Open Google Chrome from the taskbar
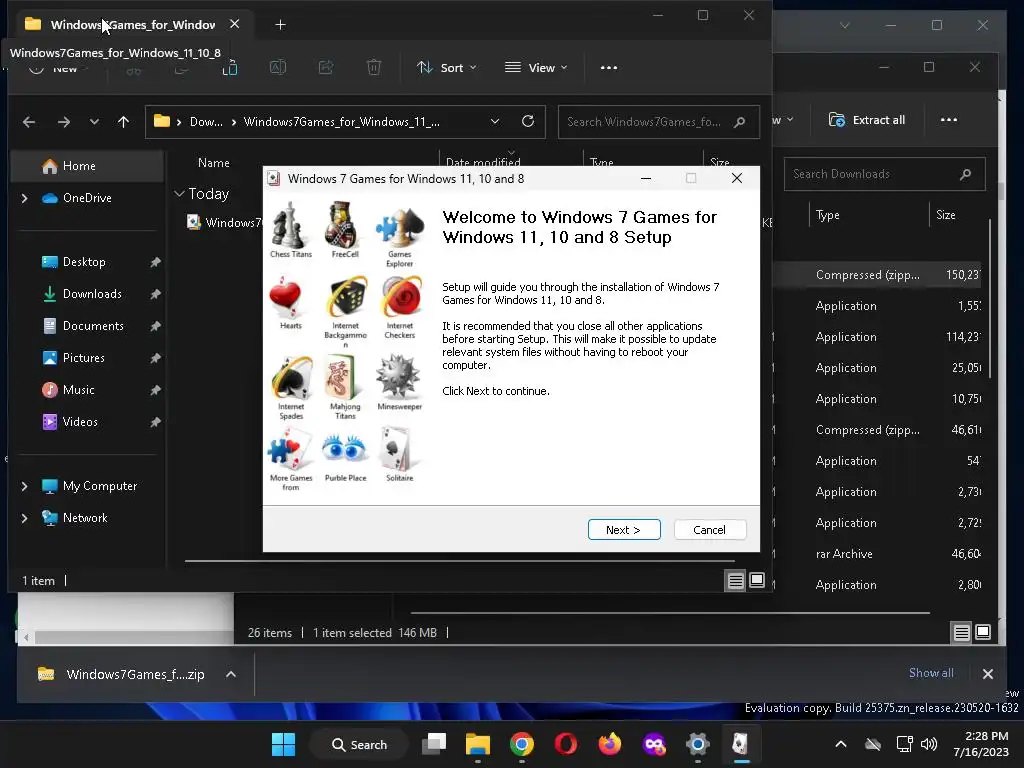The image size is (1024, 768). 522,744
